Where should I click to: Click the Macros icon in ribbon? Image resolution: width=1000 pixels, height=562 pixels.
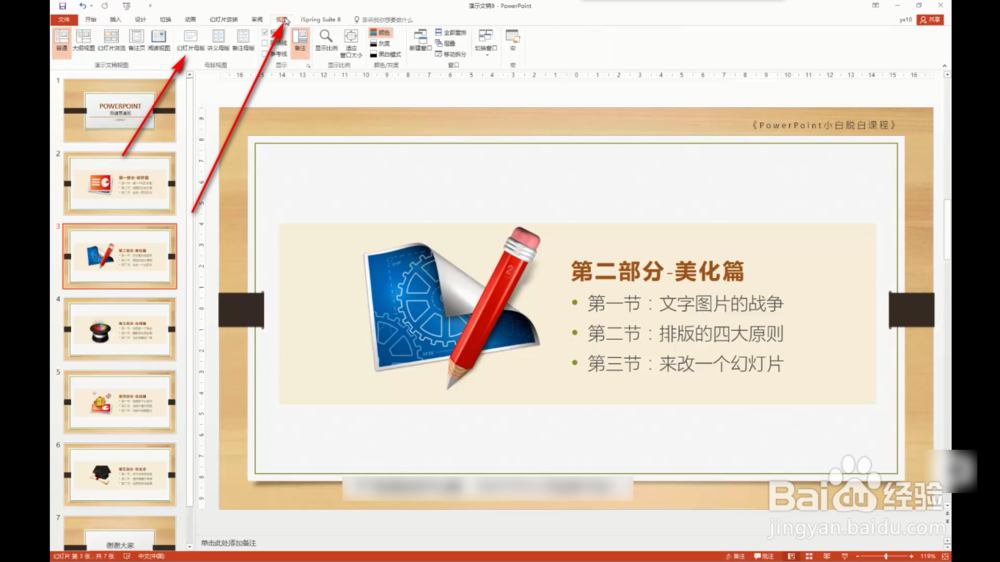[513, 40]
